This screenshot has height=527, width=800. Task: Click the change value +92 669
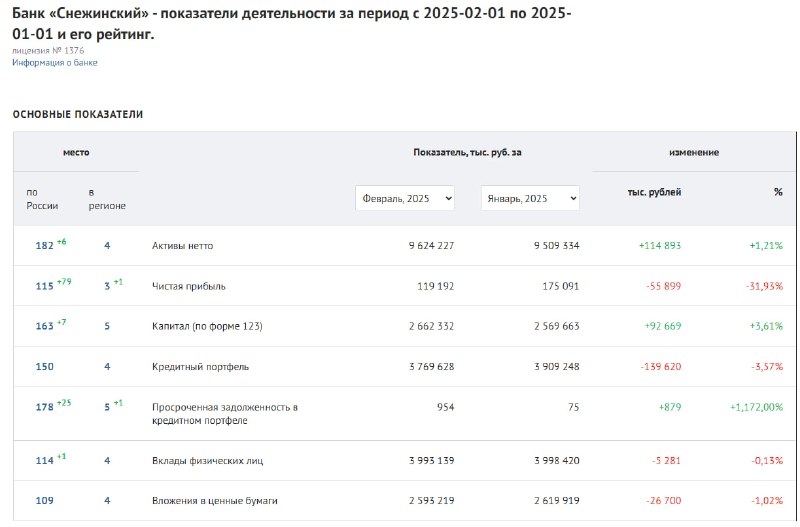(x=663, y=326)
